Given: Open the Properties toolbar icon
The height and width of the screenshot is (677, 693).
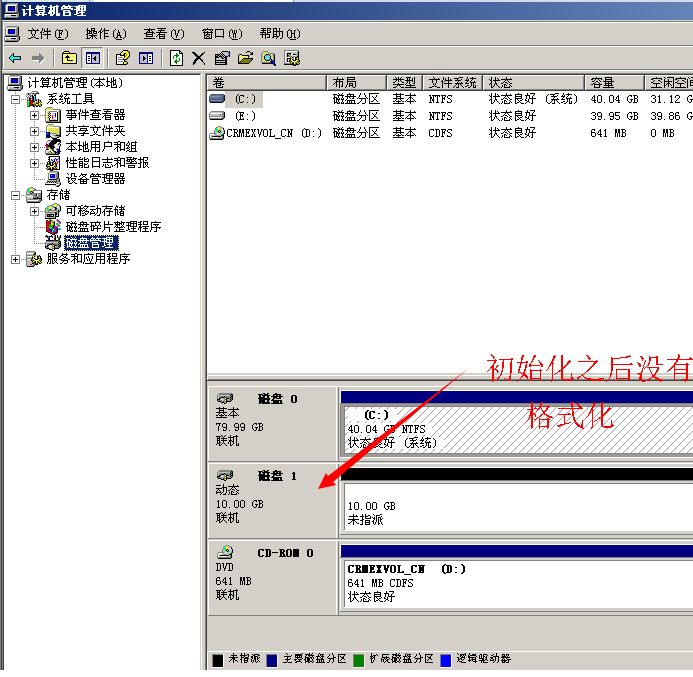Looking at the screenshot, I should [222, 58].
